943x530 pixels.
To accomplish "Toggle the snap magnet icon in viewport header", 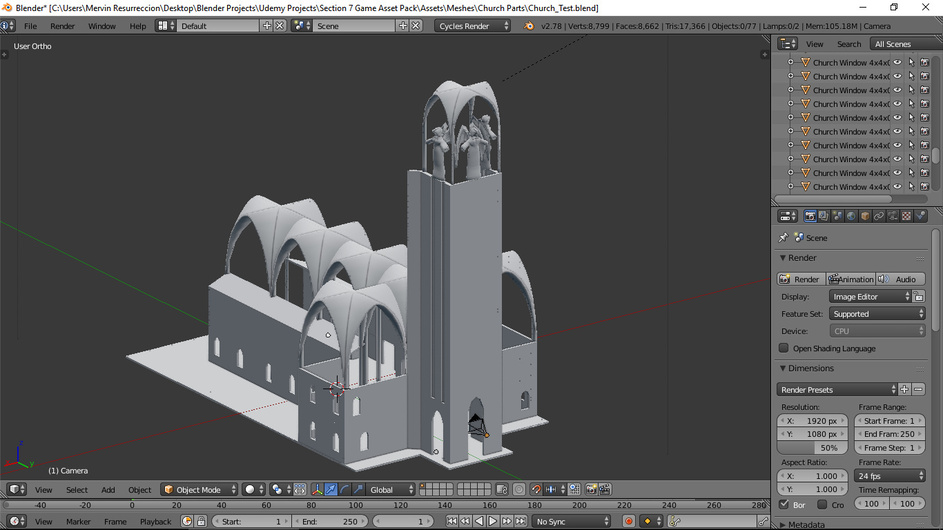I will pos(536,490).
